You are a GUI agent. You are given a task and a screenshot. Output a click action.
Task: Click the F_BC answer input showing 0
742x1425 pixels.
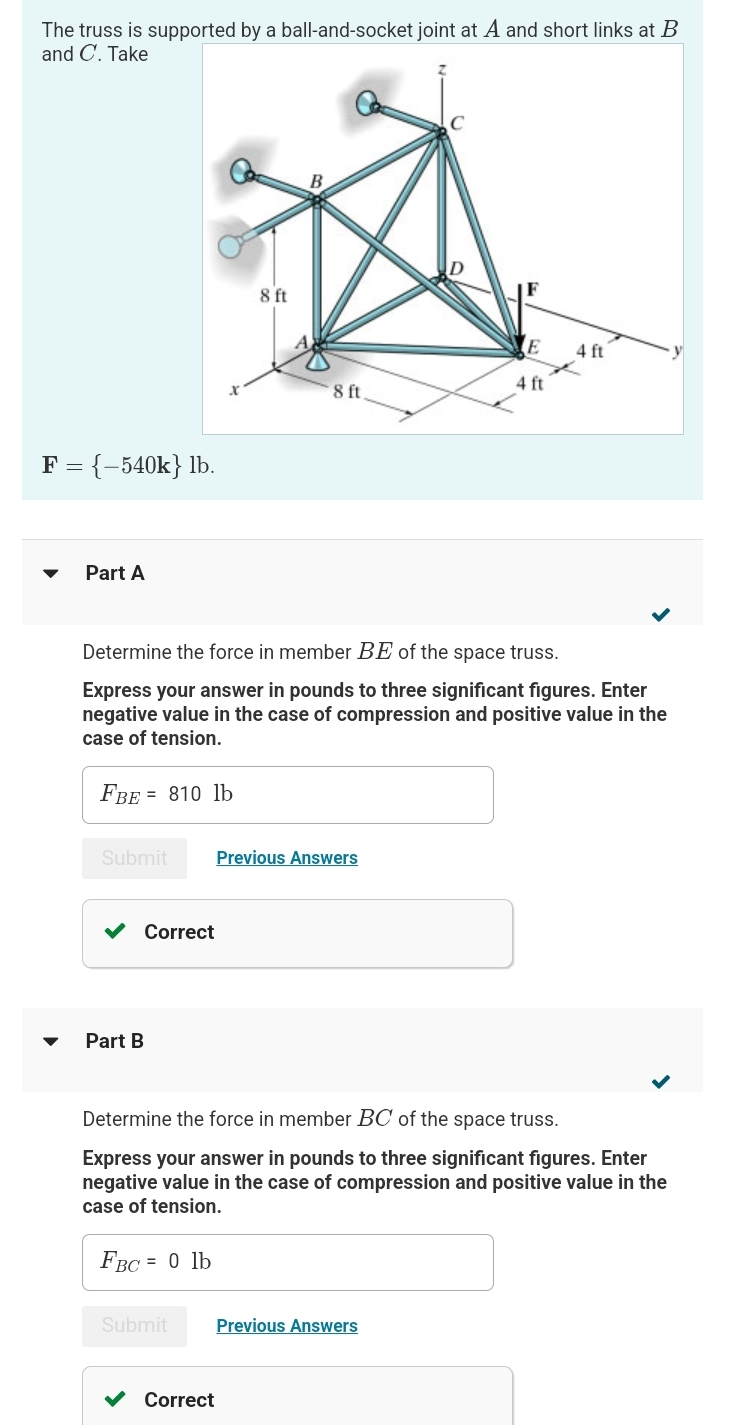287,1262
